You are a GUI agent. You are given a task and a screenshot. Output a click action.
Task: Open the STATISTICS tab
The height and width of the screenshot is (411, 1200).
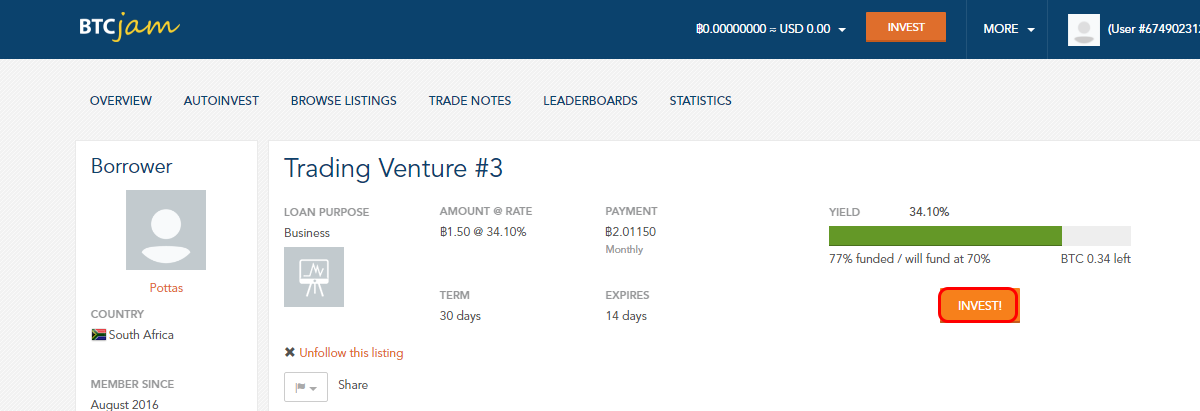pyautogui.click(x=700, y=101)
